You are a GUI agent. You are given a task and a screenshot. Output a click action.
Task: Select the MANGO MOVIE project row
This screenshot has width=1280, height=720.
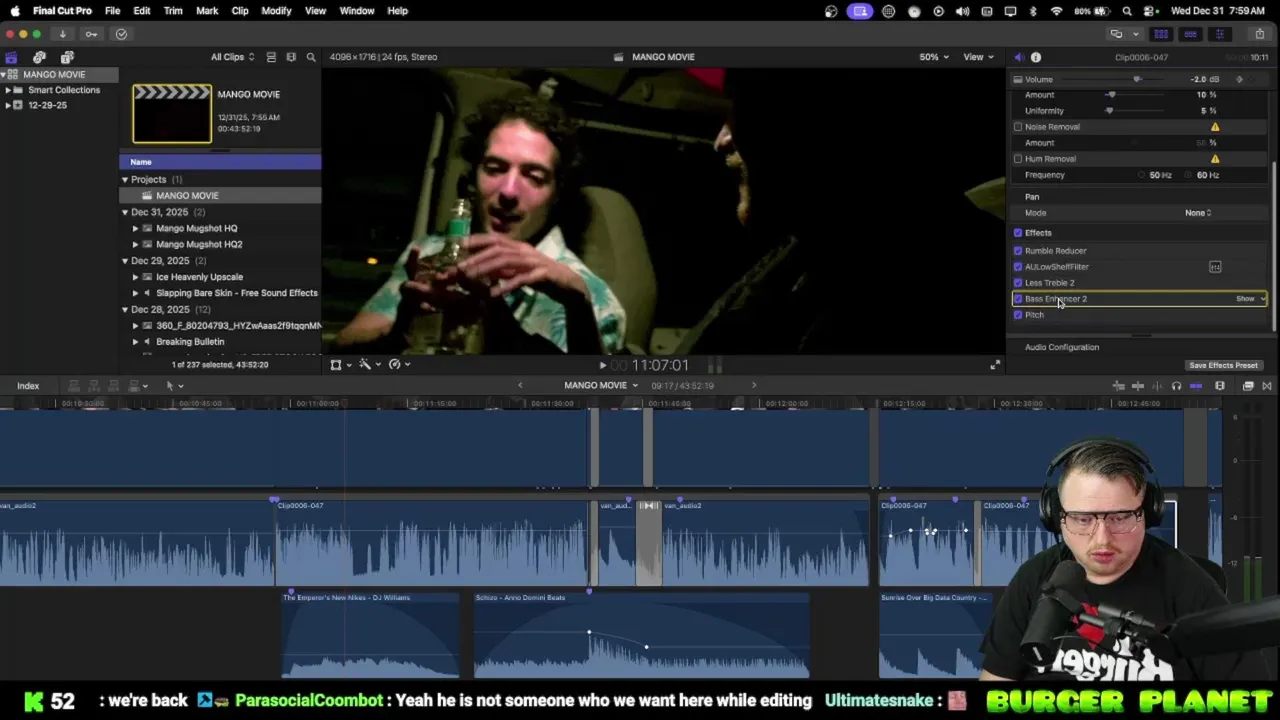(221, 196)
